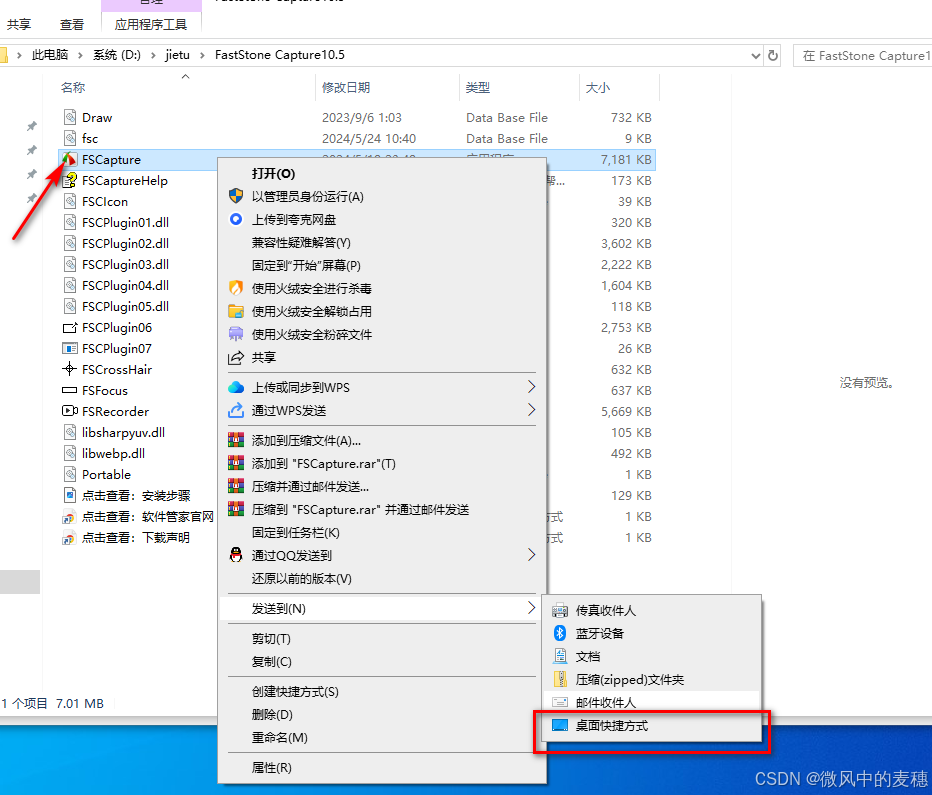
Task: Open the 查看 ribbon tab
Action: tap(72, 24)
